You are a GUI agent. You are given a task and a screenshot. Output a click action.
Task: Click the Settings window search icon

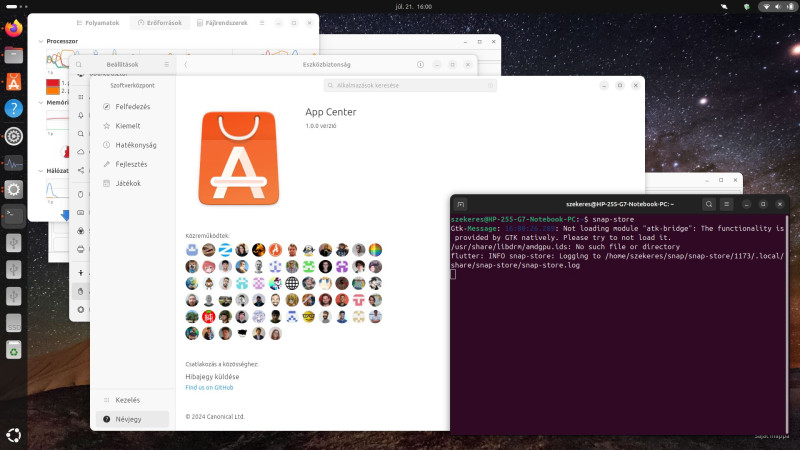(79, 65)
